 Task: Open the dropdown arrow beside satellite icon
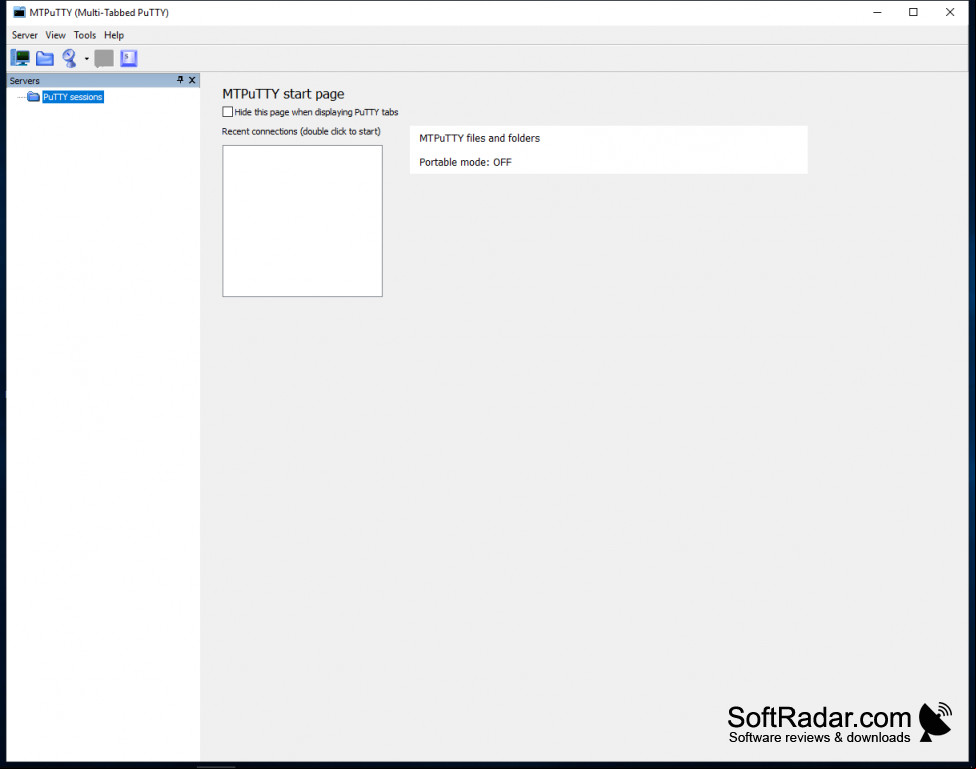[x=87, y=59]
